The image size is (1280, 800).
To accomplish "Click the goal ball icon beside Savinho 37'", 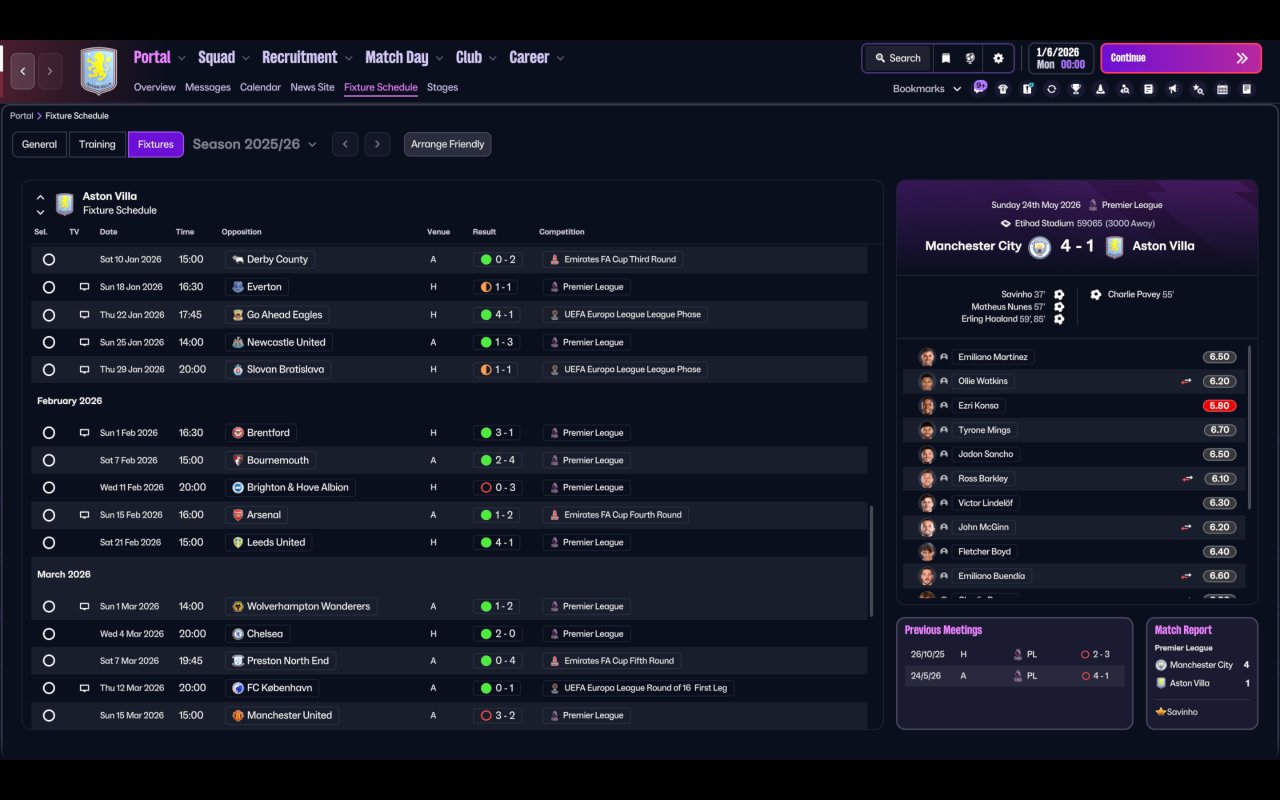I will coord(1059,295).
